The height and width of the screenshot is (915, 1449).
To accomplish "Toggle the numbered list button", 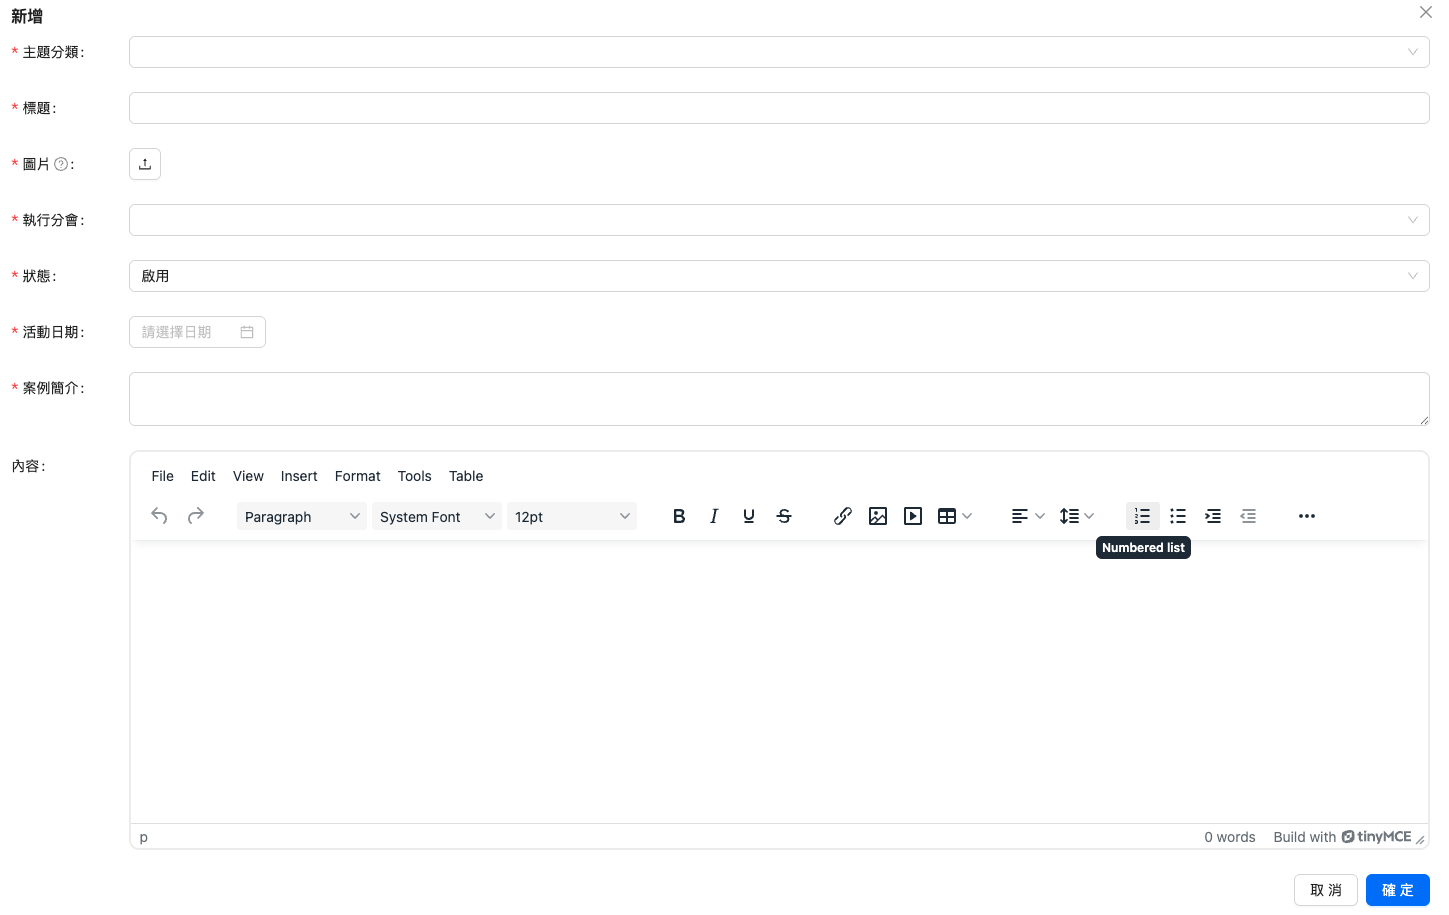I will (1142, 516).
